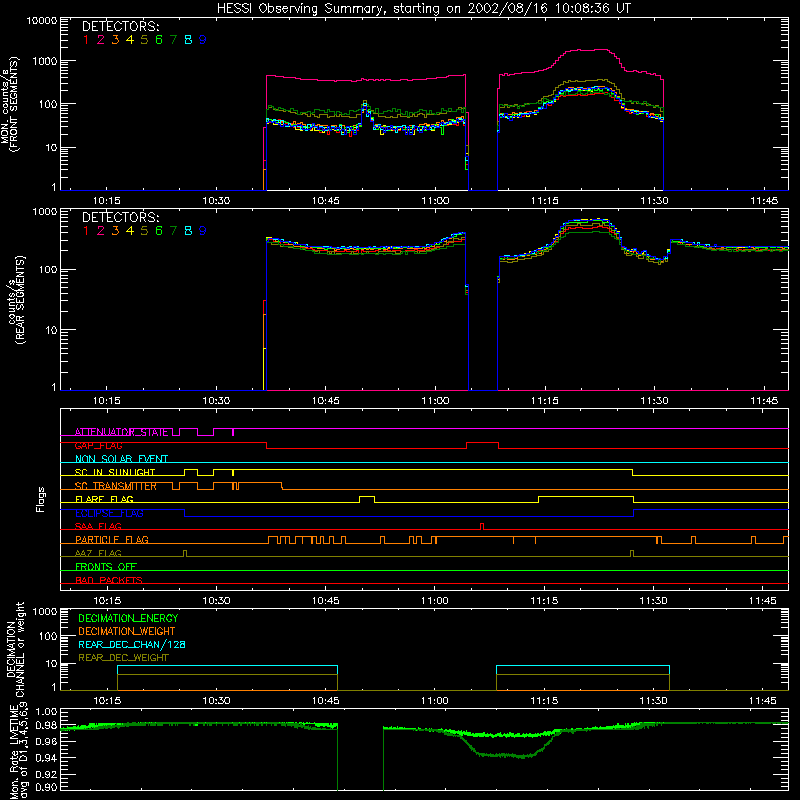Click the REAR_DEC_WEIGHT legend entry
This screenshot has height=800, width=800.
tap(123, 658)
